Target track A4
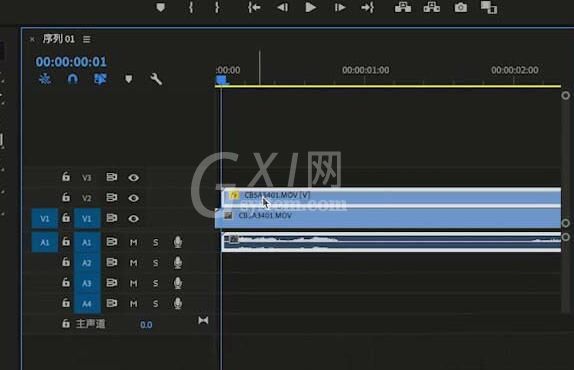The width and height of the screenshot is (574, 370). (87, 304)
